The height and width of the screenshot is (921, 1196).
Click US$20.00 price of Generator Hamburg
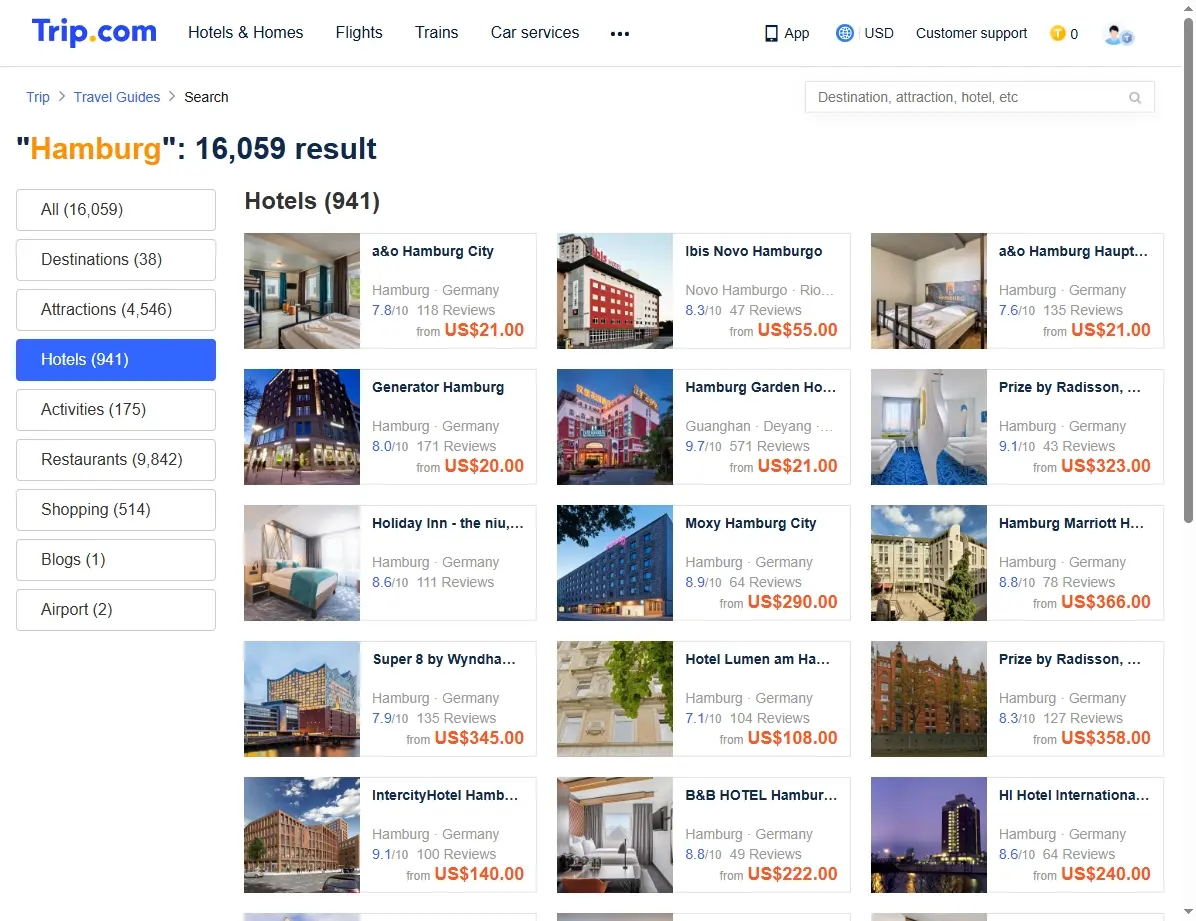[484, 466]
